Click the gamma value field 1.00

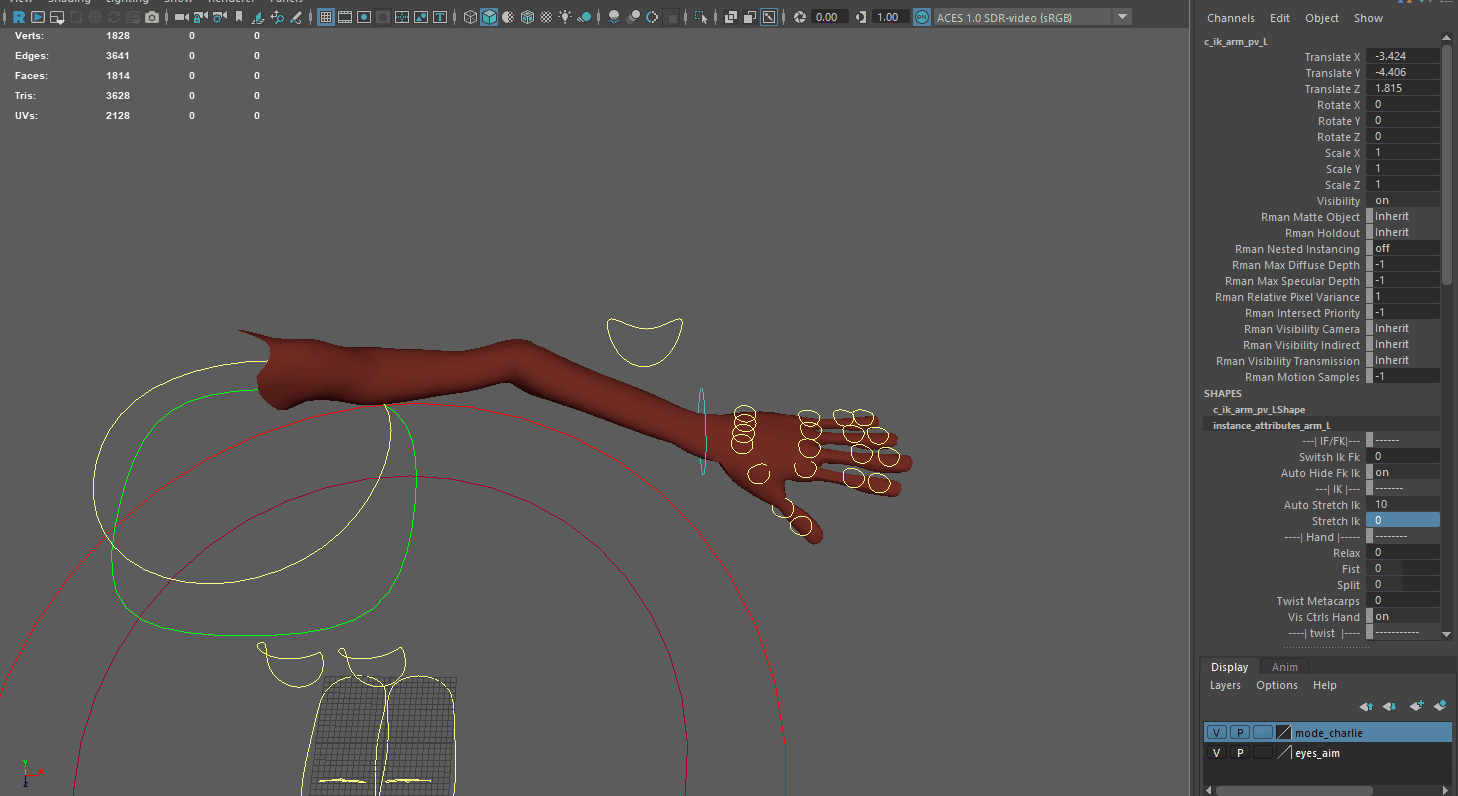click(x=891, y=17)
